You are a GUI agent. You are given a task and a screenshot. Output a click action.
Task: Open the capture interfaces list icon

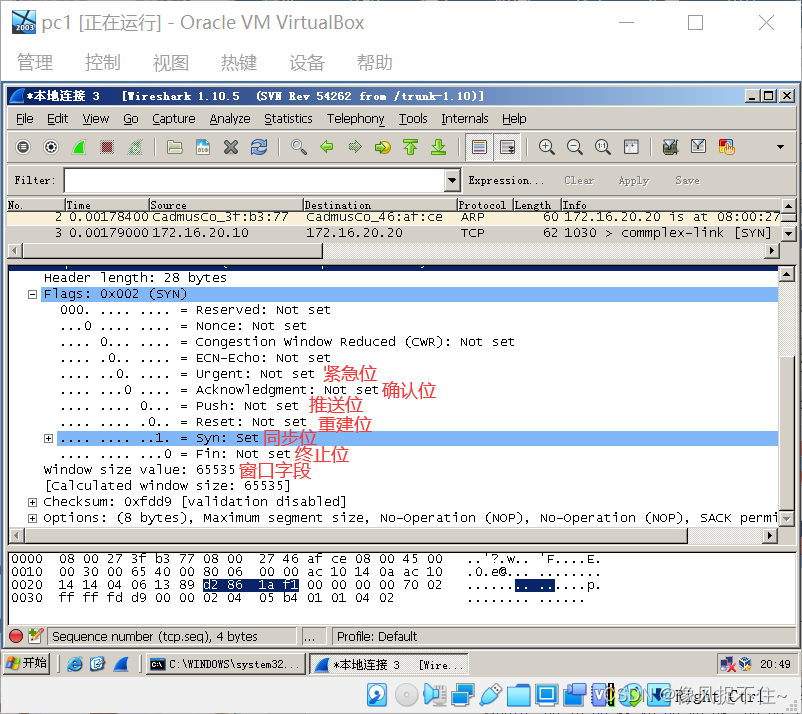[x=23, y=147]
